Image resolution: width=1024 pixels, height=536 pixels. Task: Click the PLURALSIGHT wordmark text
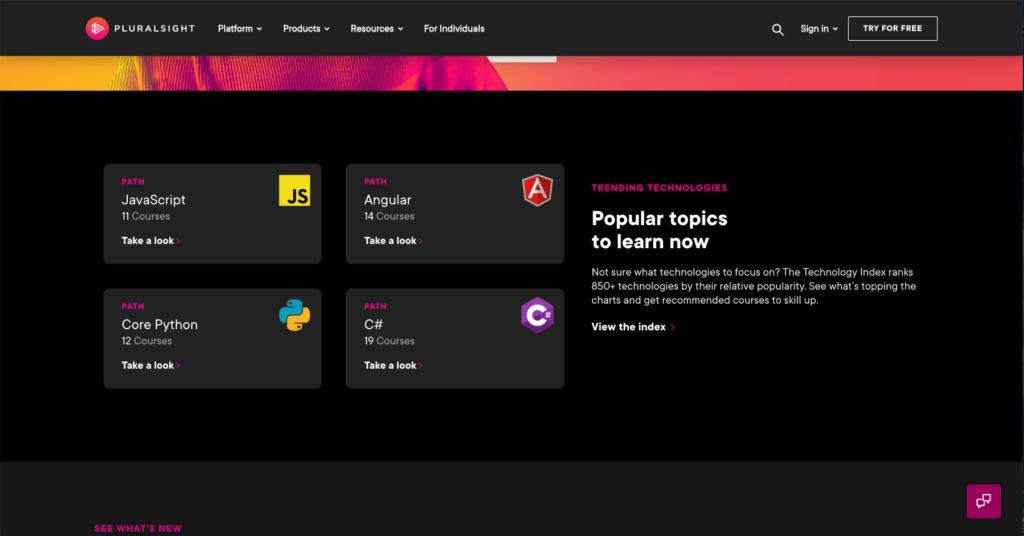154,29
